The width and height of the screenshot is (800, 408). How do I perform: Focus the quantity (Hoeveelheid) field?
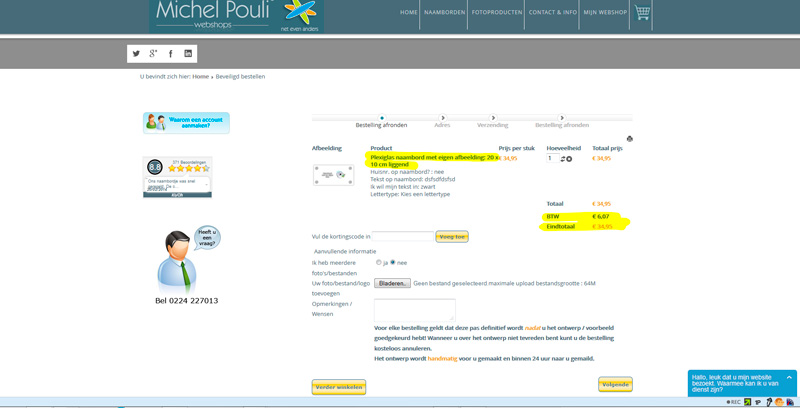[553, 159]
